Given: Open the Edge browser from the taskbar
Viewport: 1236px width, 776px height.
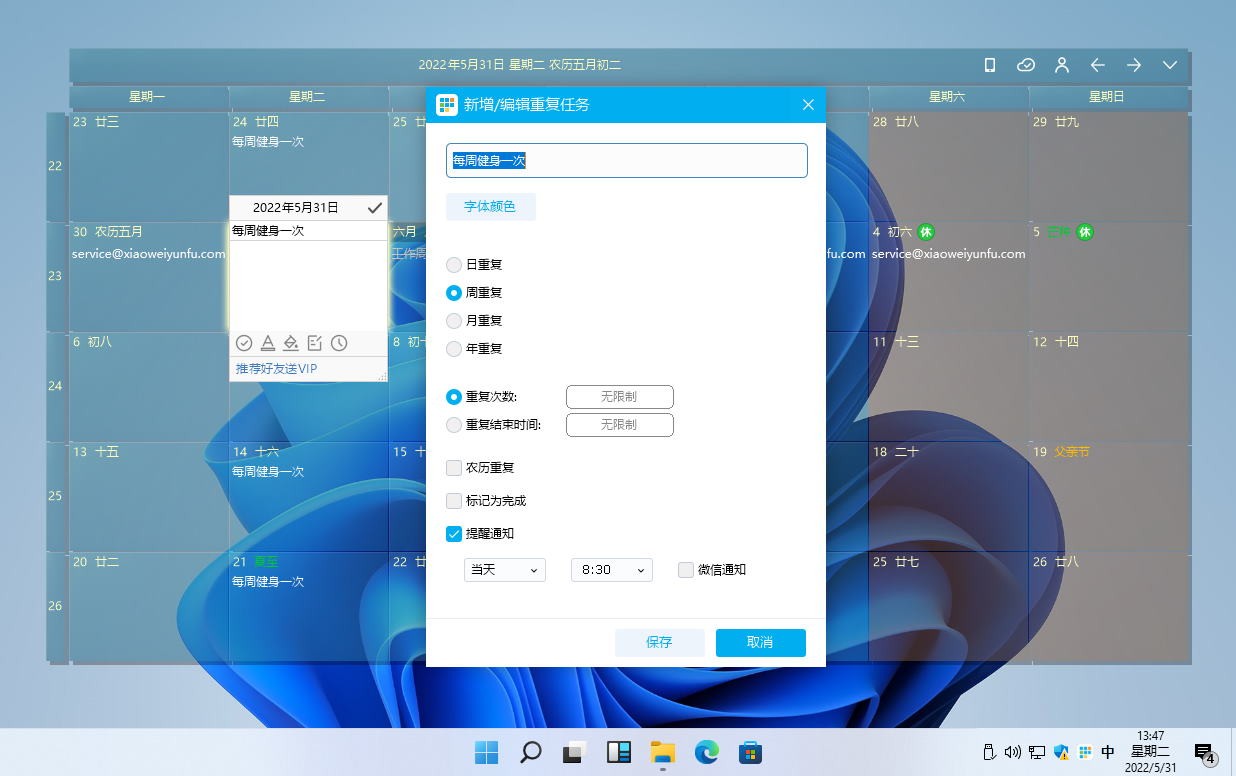Looking at the screenshot, I should [707, 751].
